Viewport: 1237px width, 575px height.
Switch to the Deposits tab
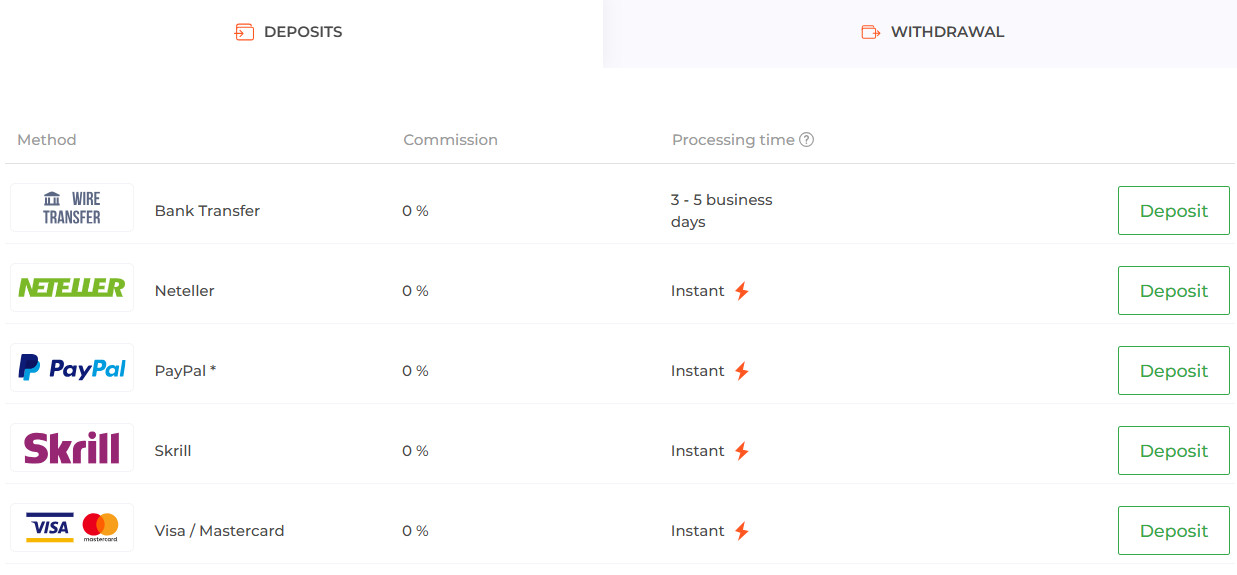(x=301, y=32)
